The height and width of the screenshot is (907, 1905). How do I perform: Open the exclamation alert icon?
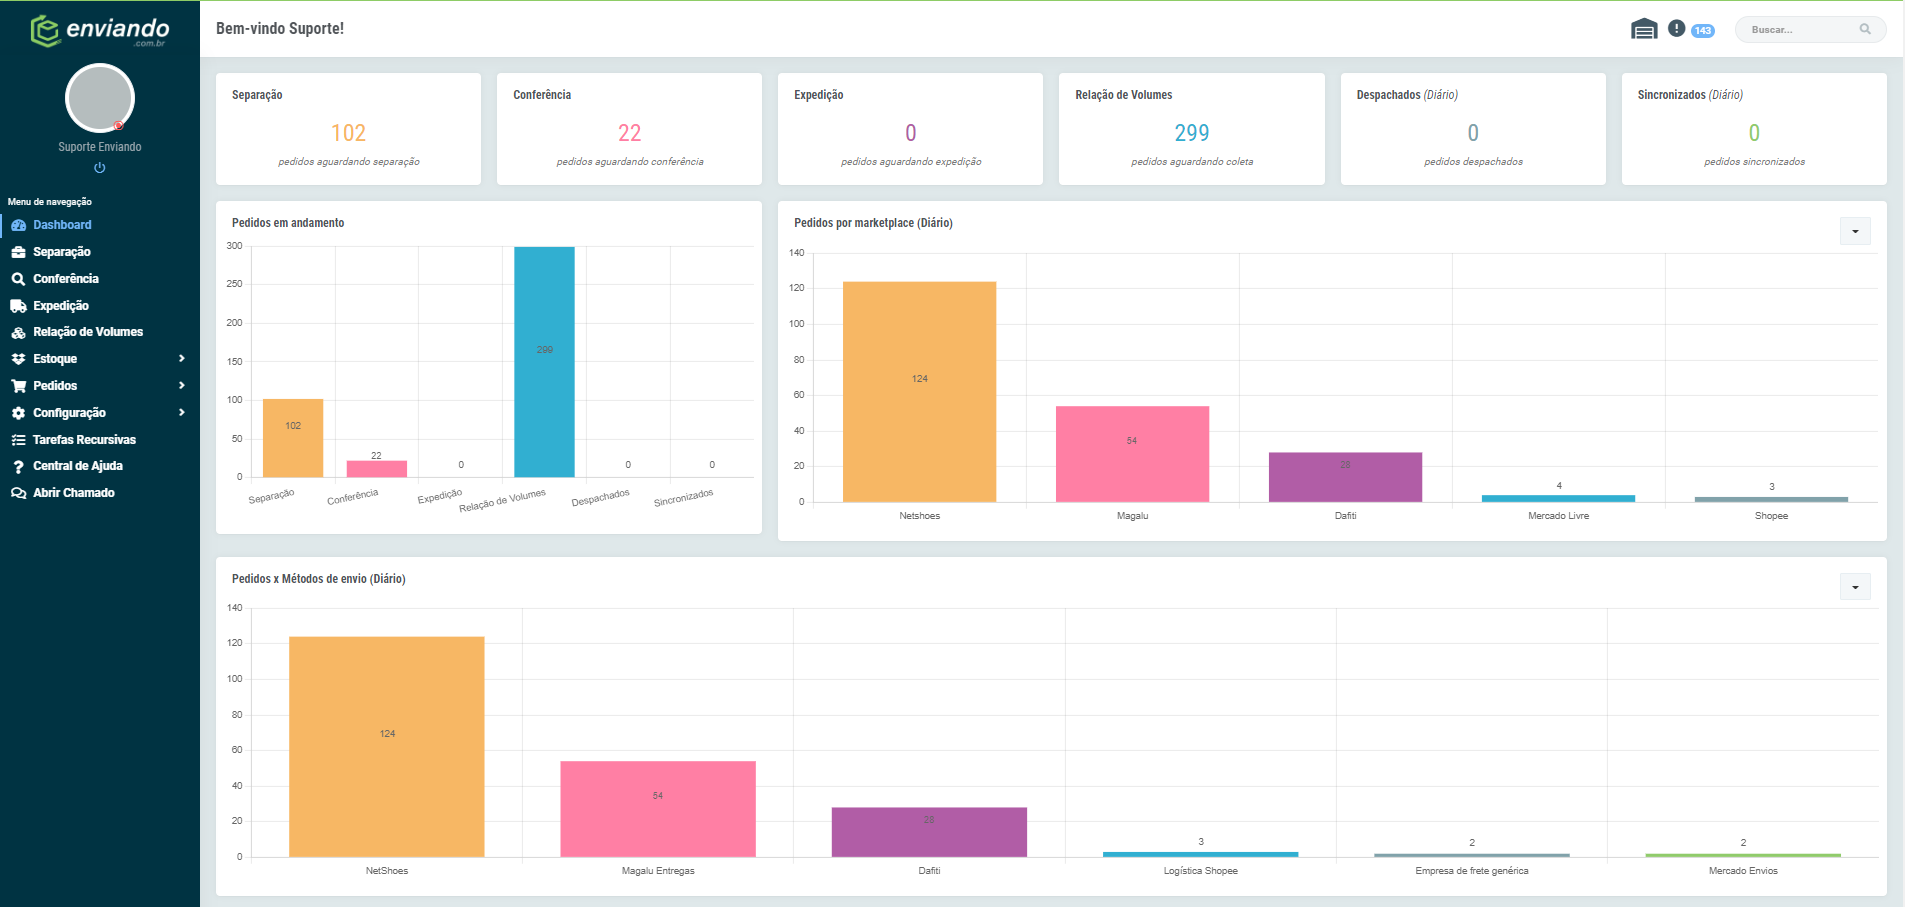tap(1677, 29)
